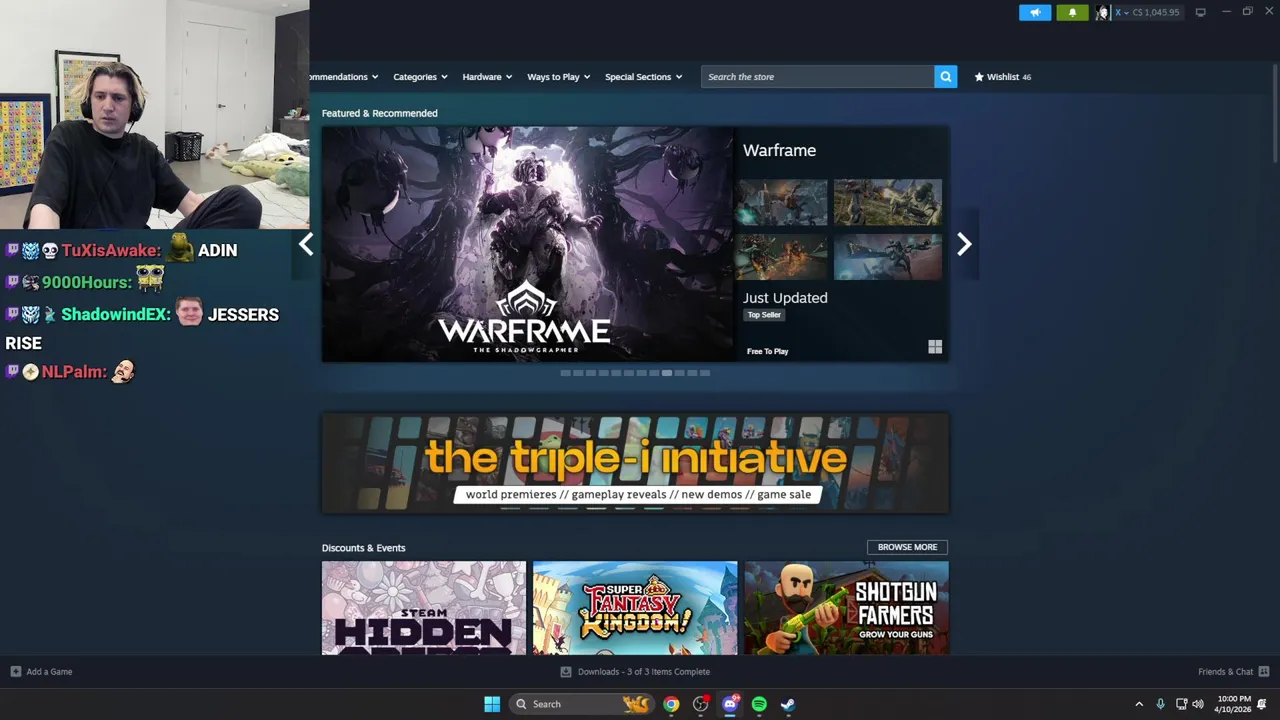The width and height of the screenshot is (1280, 720).
Task: Open Downloads status in bottom bar
Action: point(636,672)
